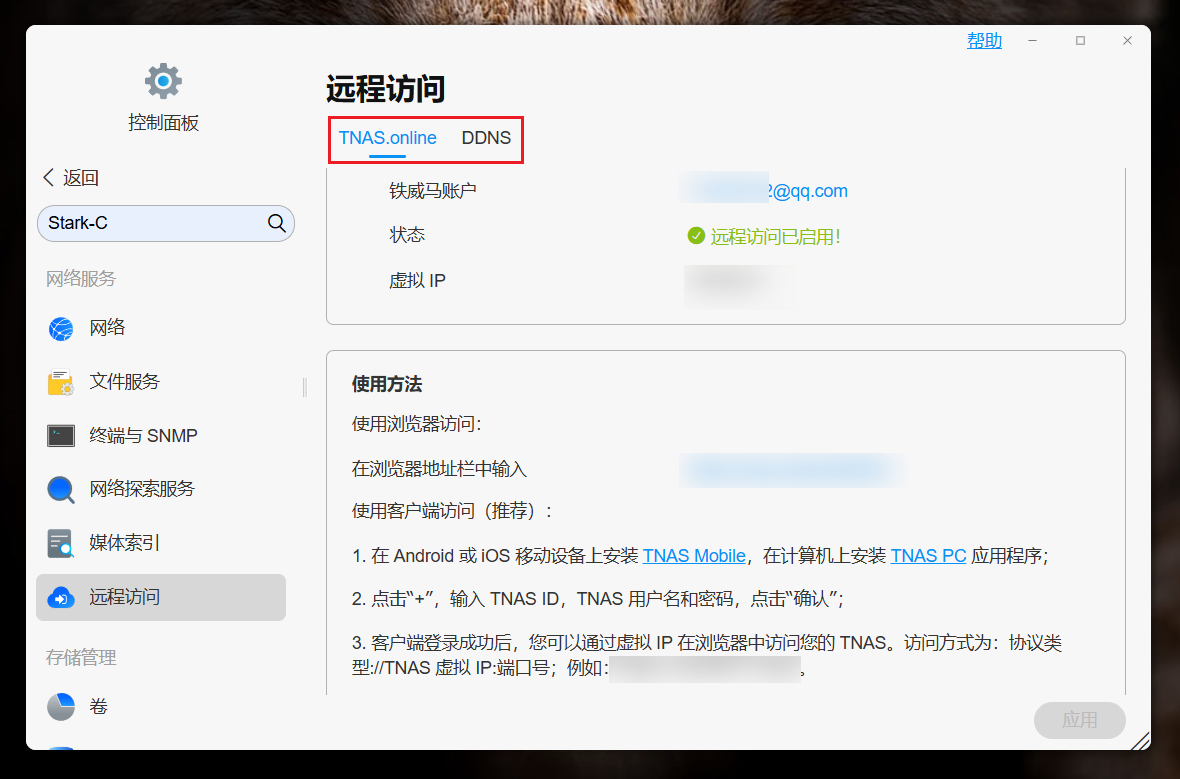Click the @qq.com account email
Viewport: 1180px width, 779px height.
[764, 190]
